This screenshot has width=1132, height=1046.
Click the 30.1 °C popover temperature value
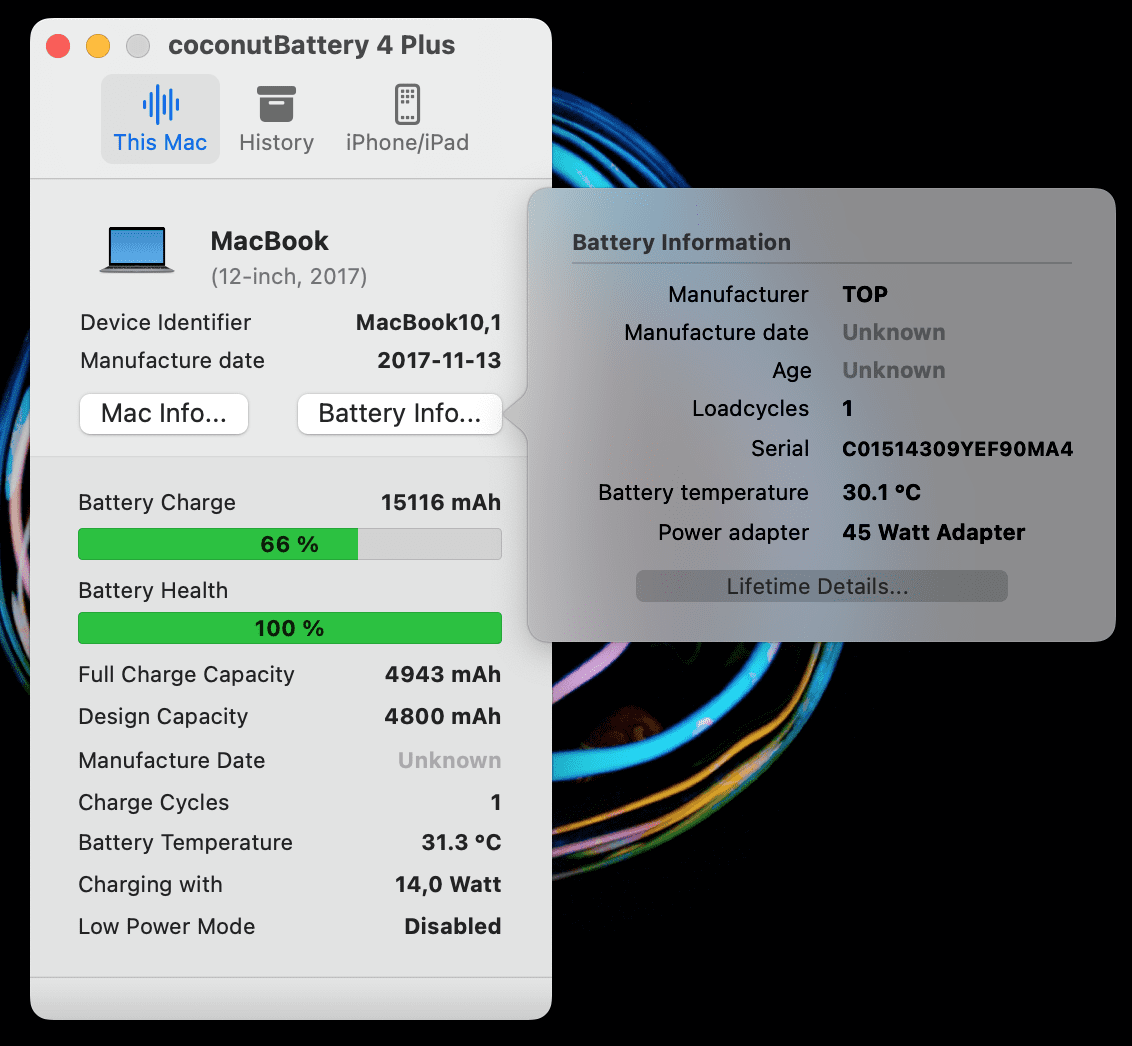pyautogui.click(x=881, y=492)
